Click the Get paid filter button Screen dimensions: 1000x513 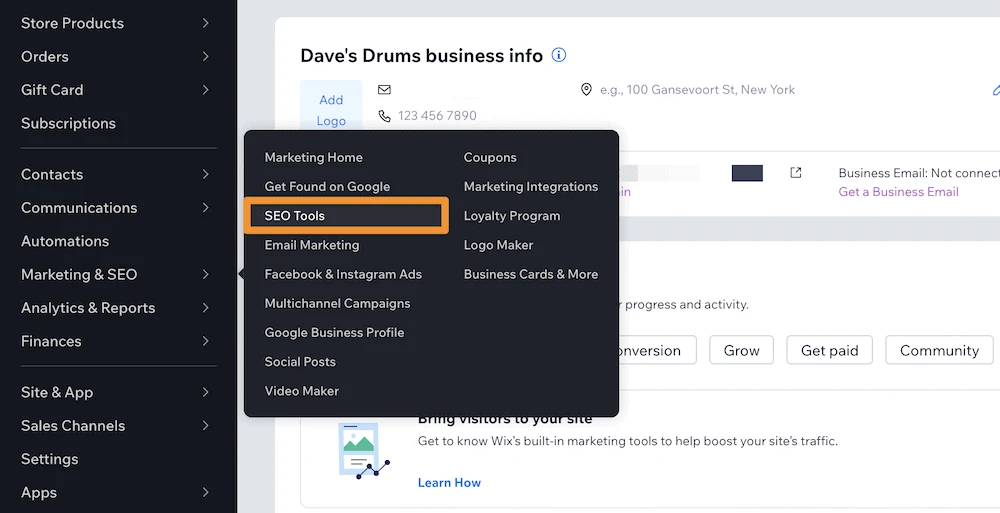click(829, 350)
